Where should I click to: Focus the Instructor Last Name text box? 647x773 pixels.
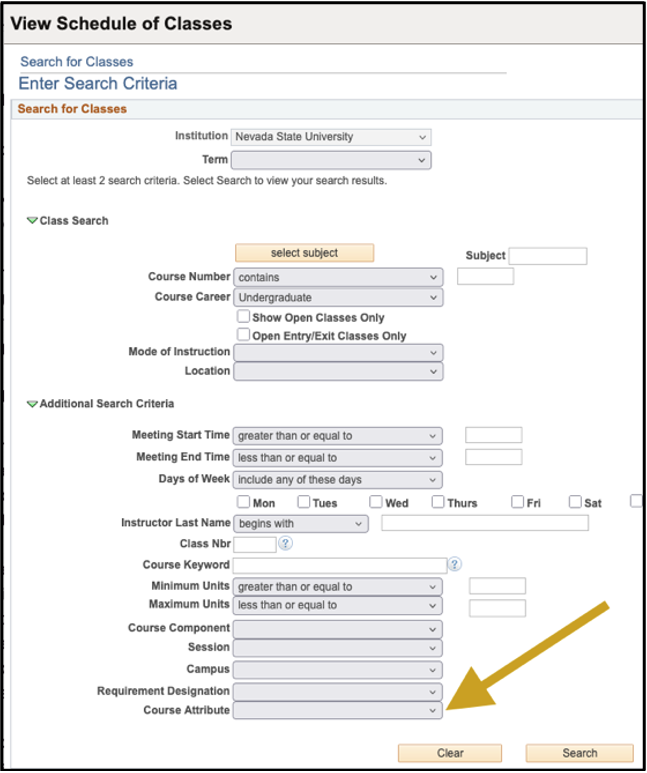[485, 523]
